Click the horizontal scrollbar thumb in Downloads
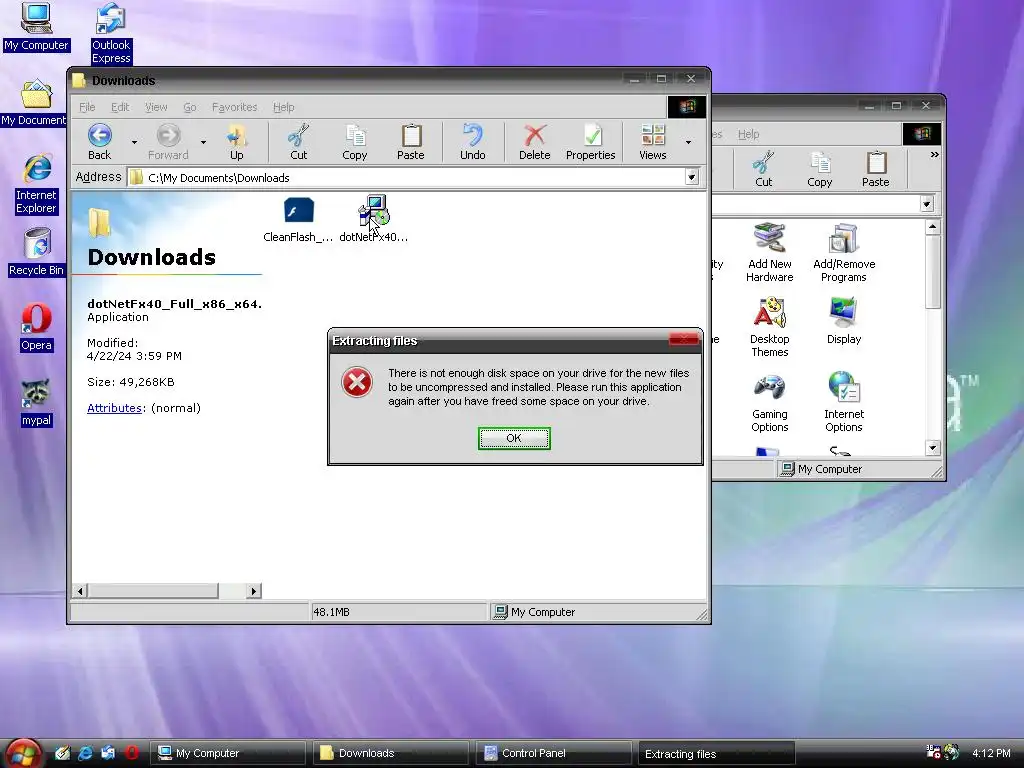The height and width of the screenshot is (768, 1024). pyautogui.click(x=153, y=591)
